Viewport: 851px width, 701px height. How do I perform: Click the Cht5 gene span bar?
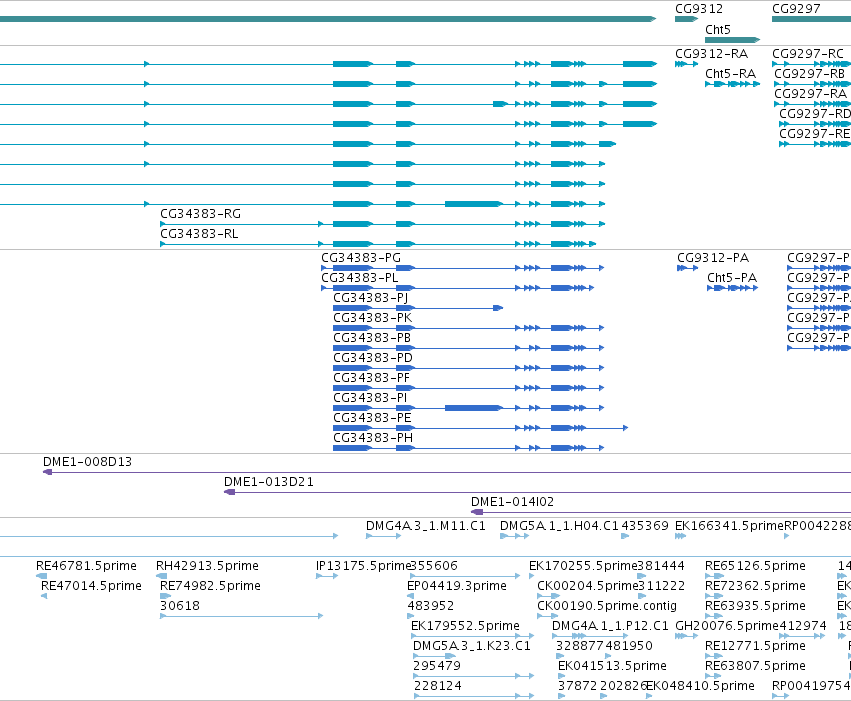pyautogui.click(x=732, y=40)
